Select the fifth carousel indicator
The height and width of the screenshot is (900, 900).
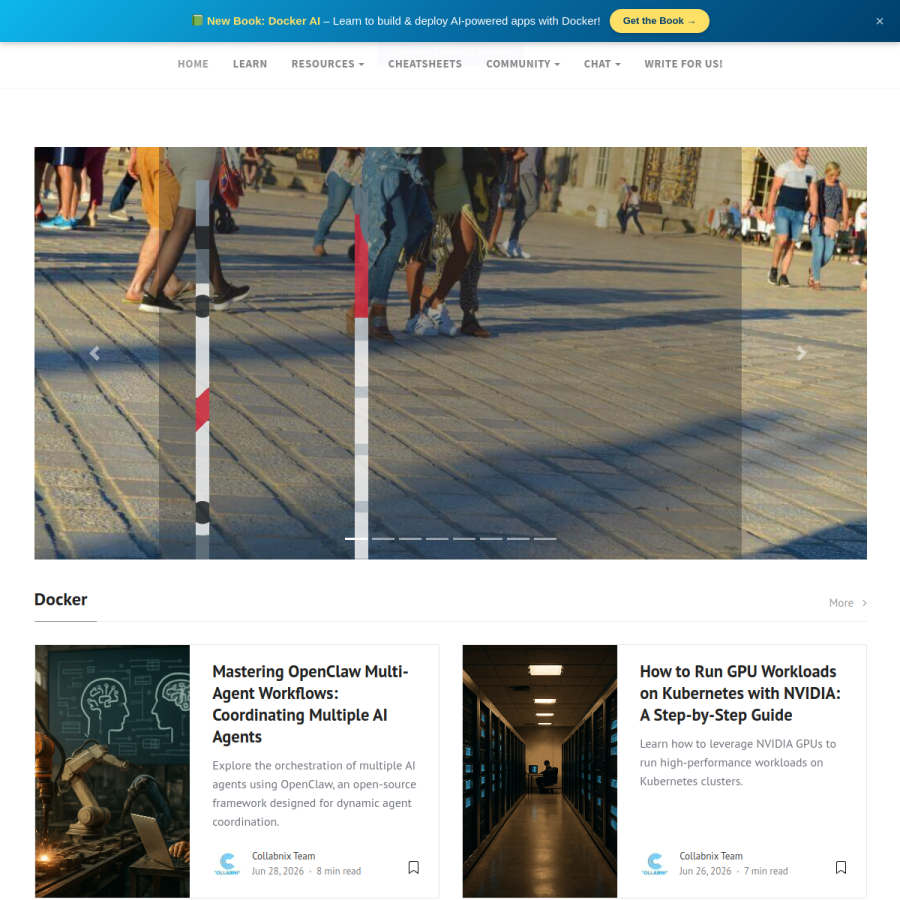coord(464,539)
